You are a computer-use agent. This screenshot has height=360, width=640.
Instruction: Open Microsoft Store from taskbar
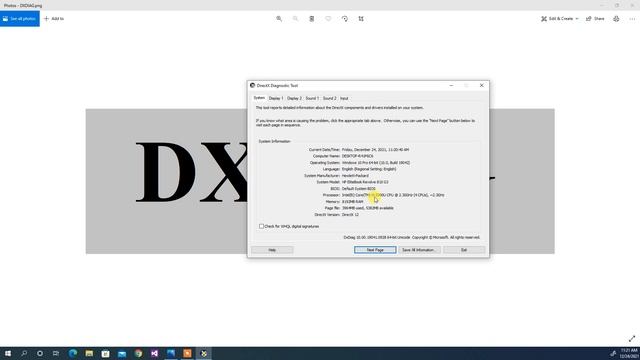point(105,353)
